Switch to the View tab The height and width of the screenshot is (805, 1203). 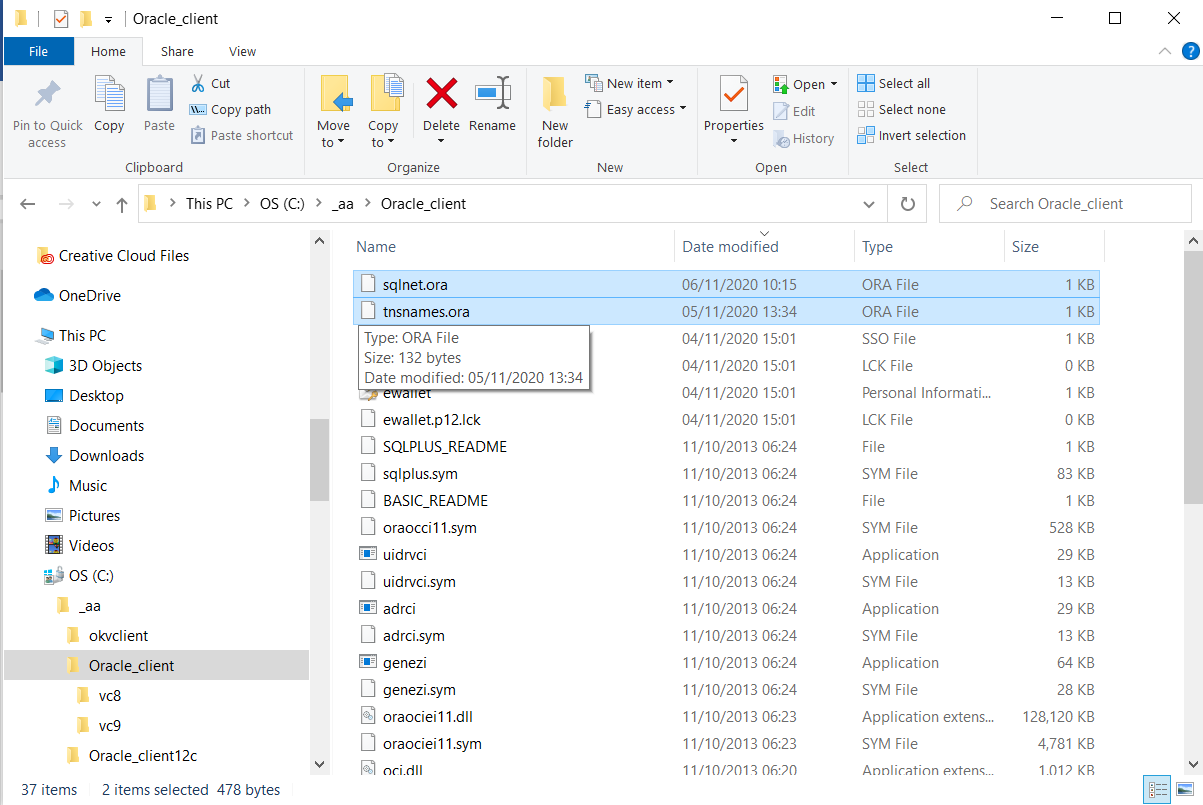point(242,51)
